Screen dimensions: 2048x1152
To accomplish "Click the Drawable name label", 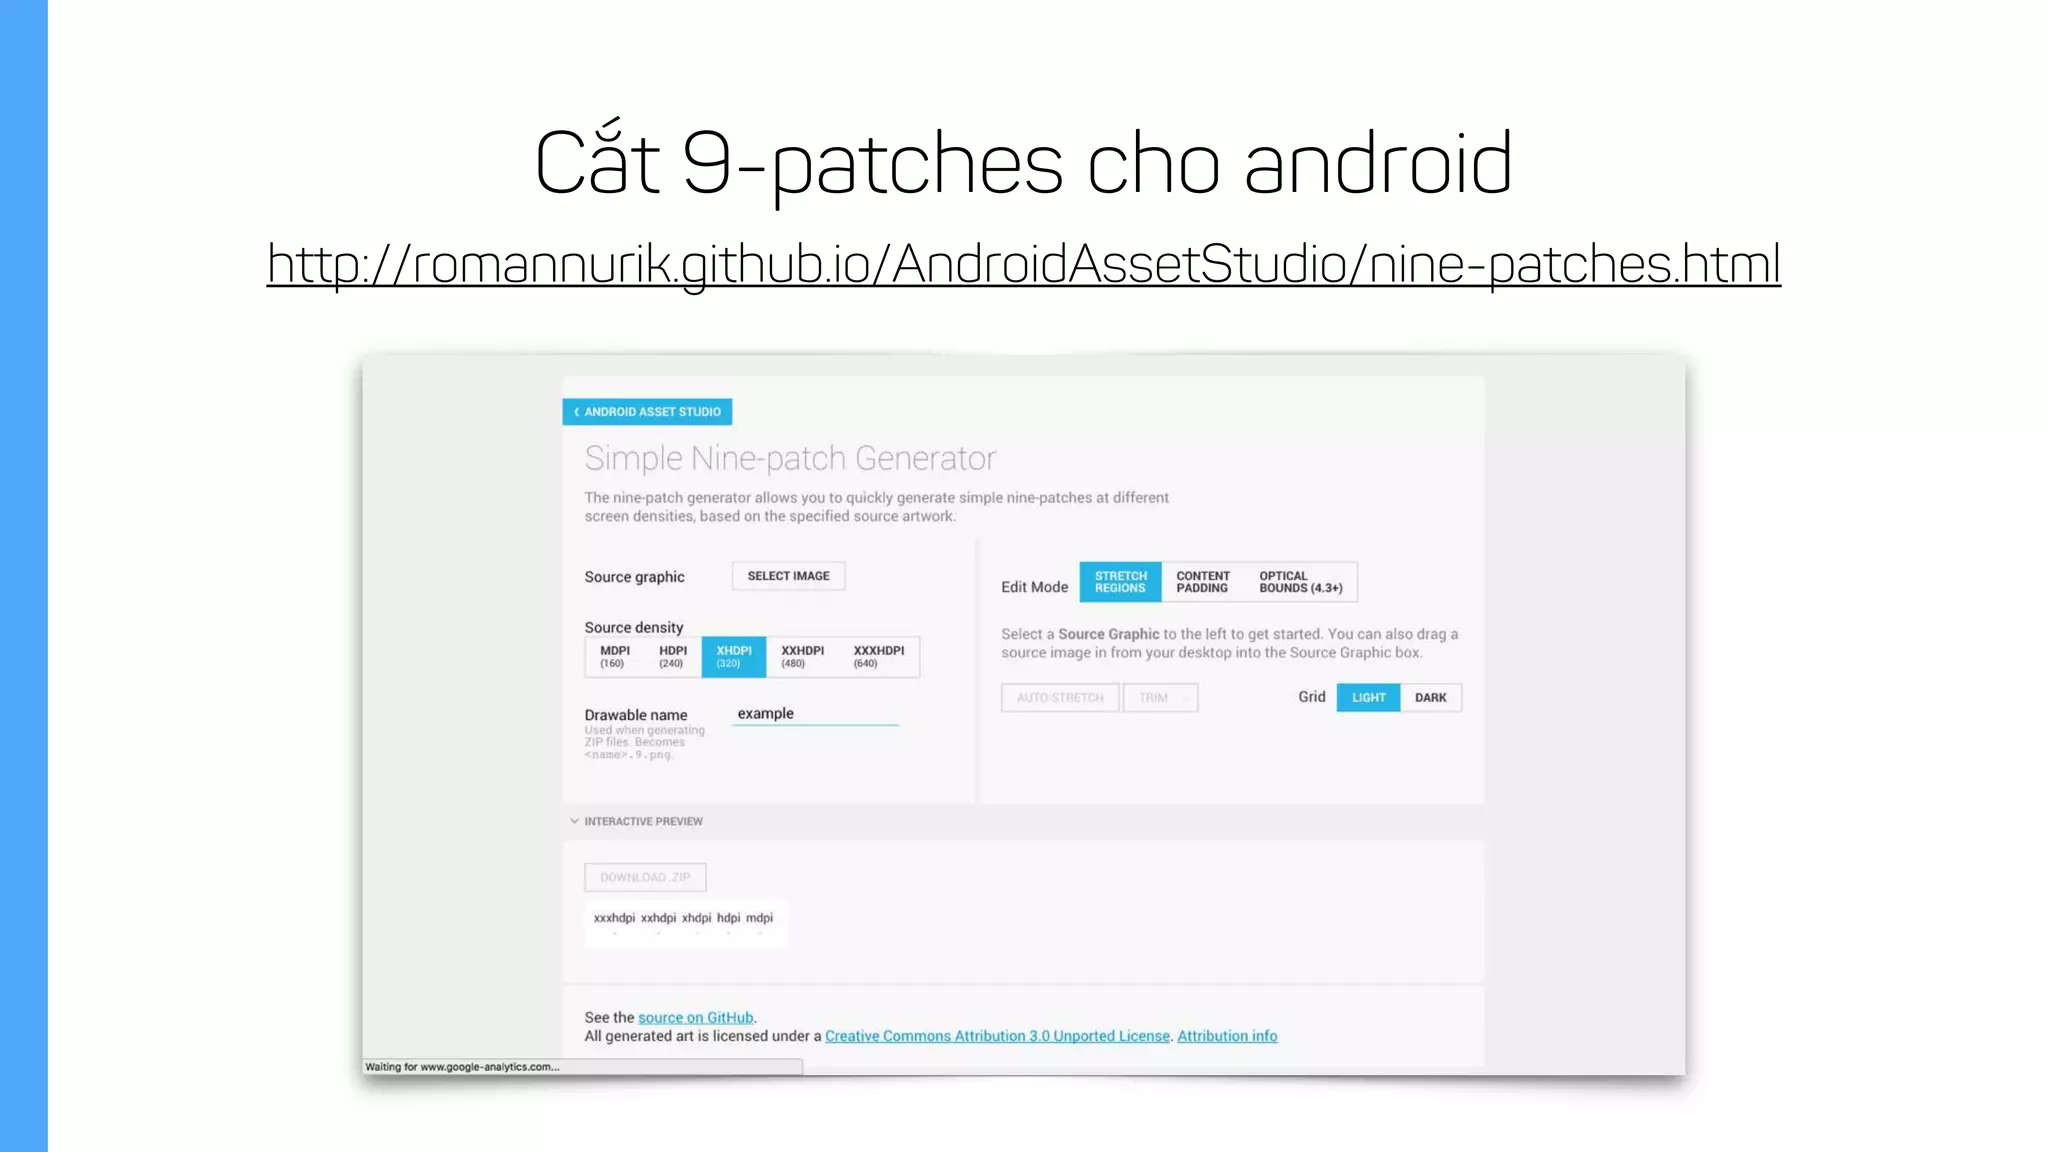I will click(x=636, y=715).
